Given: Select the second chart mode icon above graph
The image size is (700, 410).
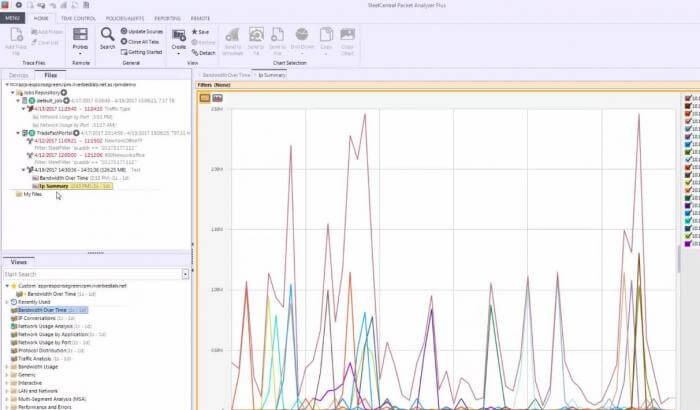Looking at the screenshot, I should (x=217, y=98).
